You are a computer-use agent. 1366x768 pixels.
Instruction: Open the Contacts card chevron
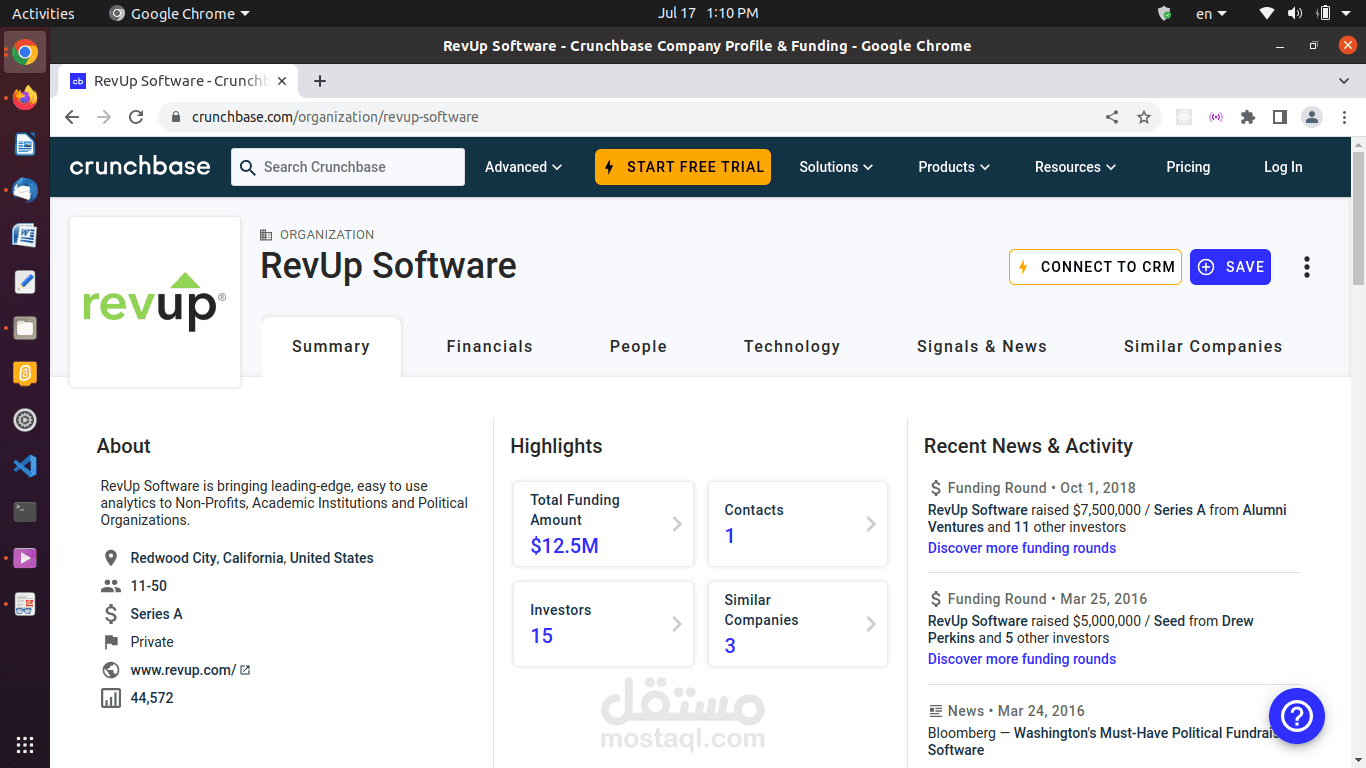871,524
